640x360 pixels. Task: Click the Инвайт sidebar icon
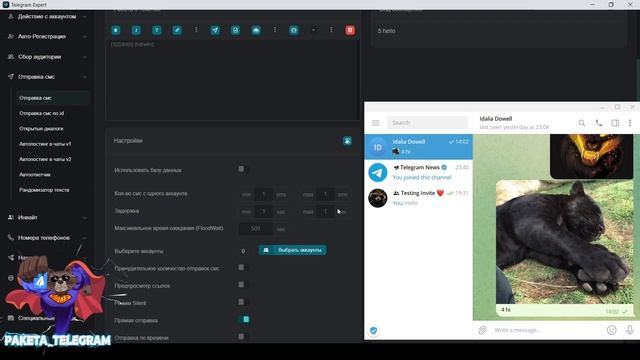pyautogui.click(x=11, y=218)
